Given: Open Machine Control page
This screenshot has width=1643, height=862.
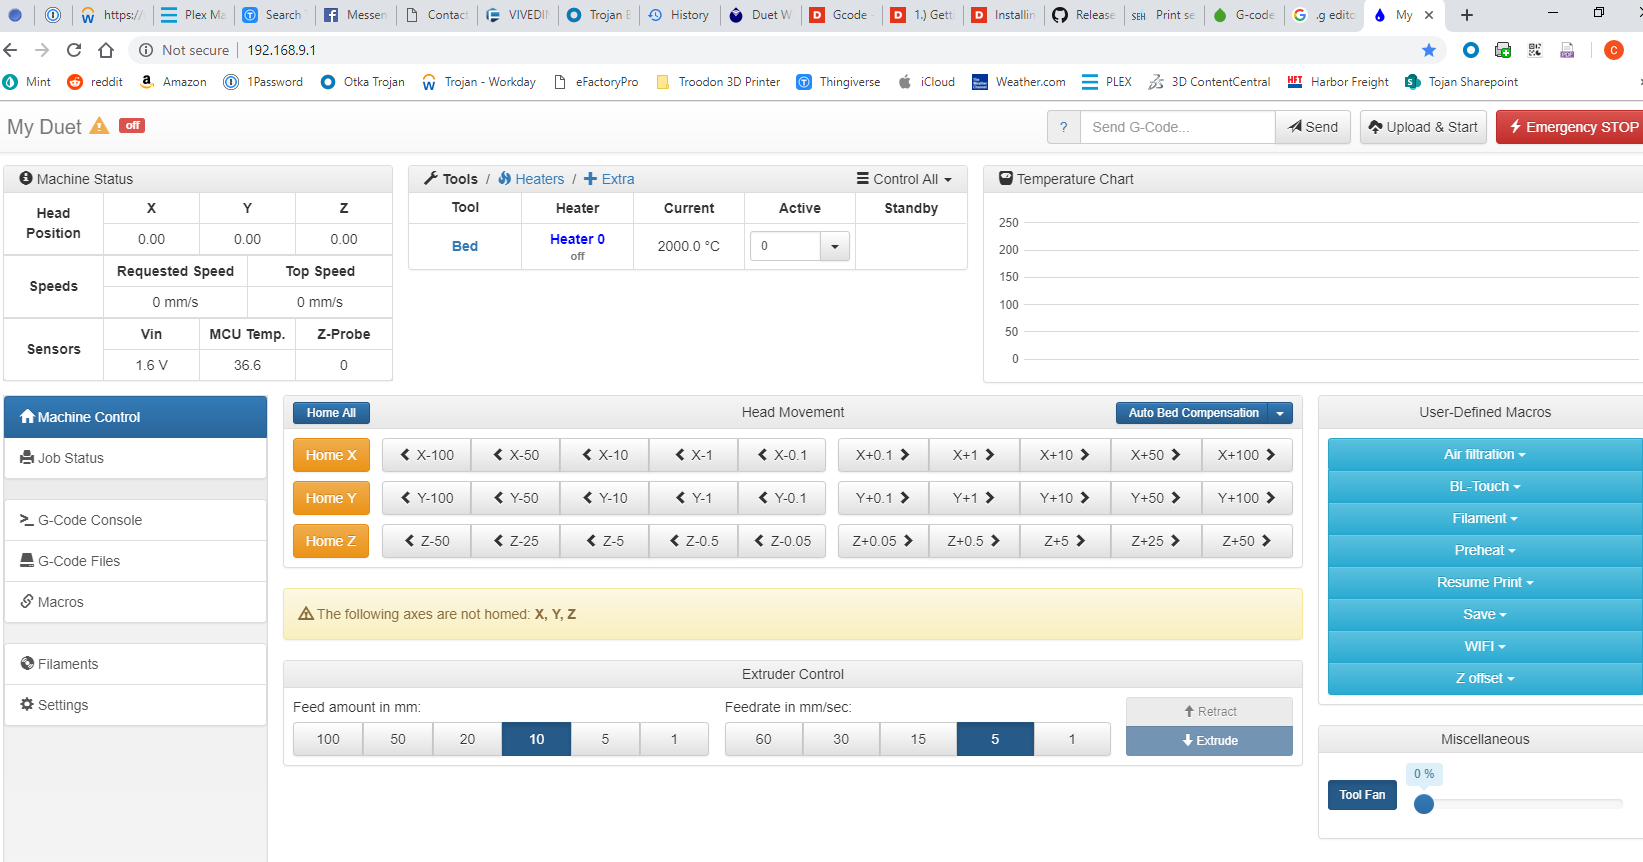Looking at the screenshot, I should coord(135,417).
